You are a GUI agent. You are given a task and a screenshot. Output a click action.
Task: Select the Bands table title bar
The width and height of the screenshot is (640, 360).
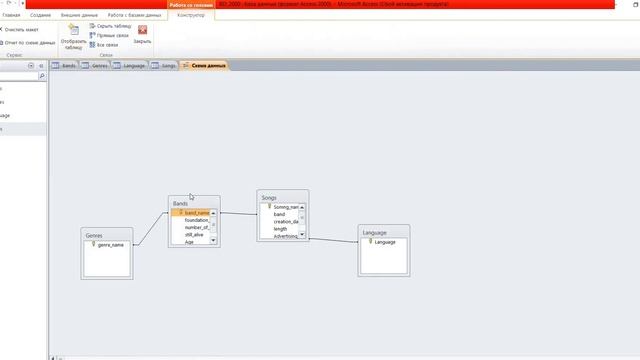[194, 203]
